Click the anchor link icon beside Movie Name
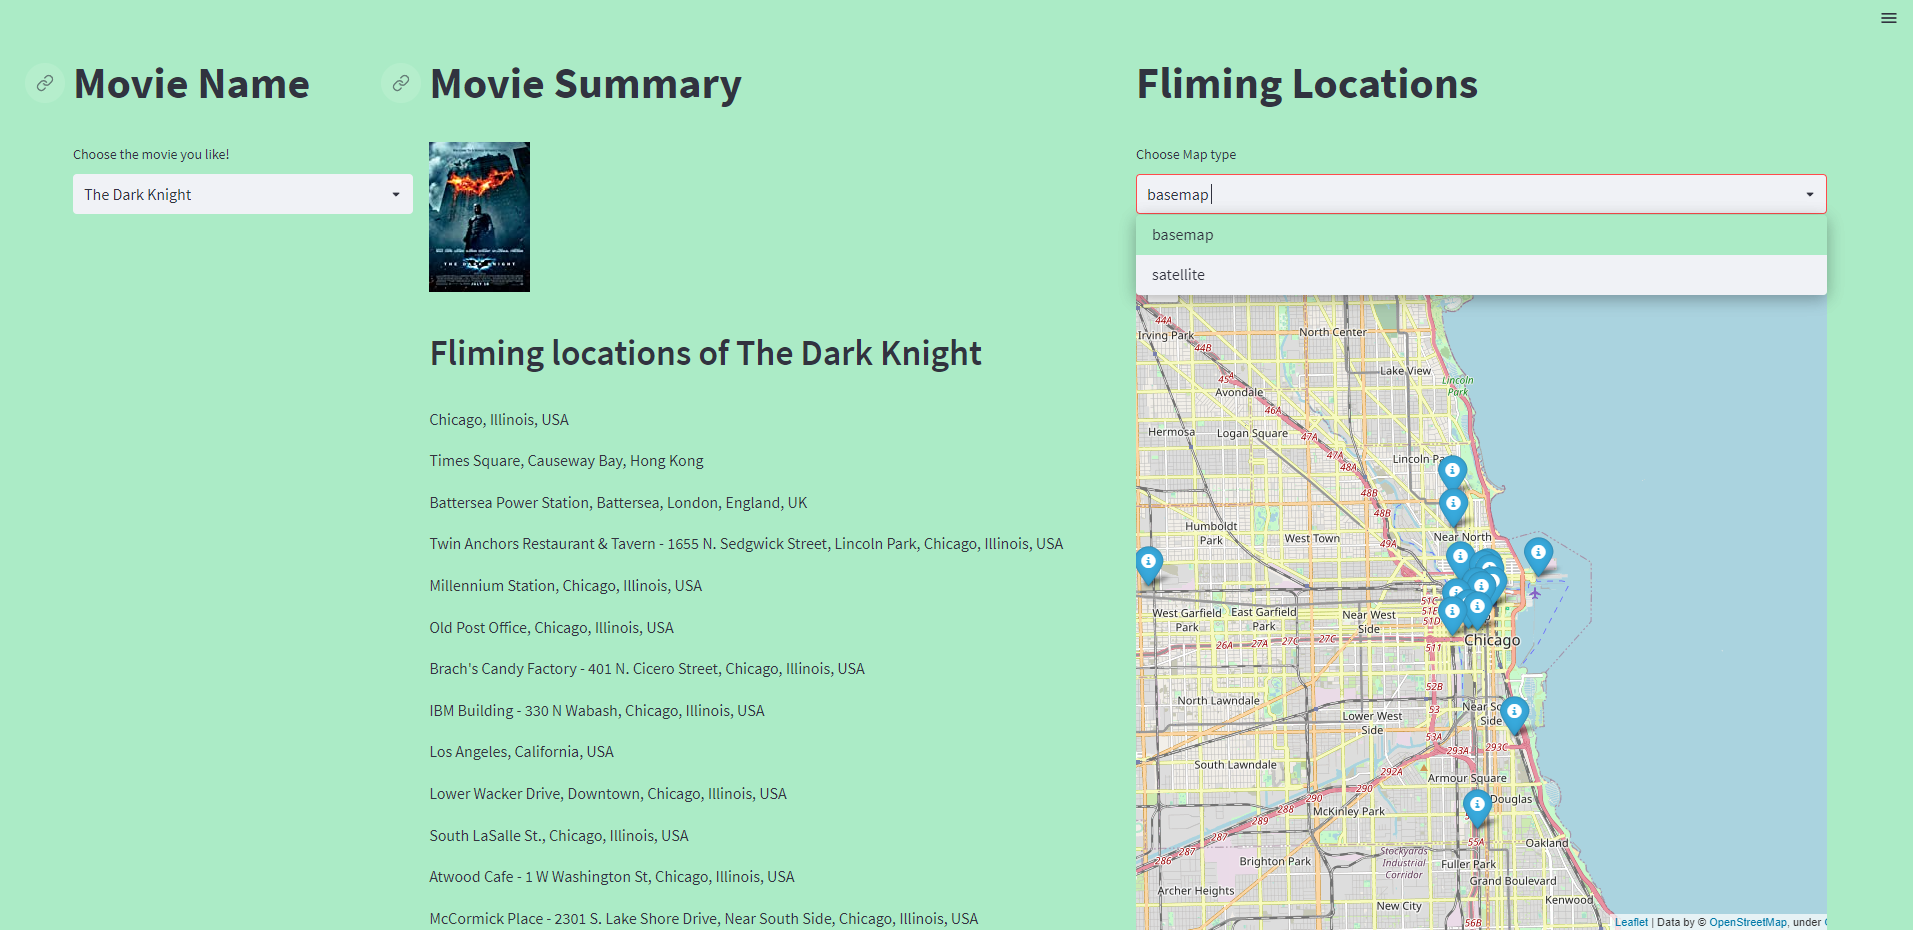This screenshot has height=930, width=1913. pyautogui.click(x=43, y=83)
